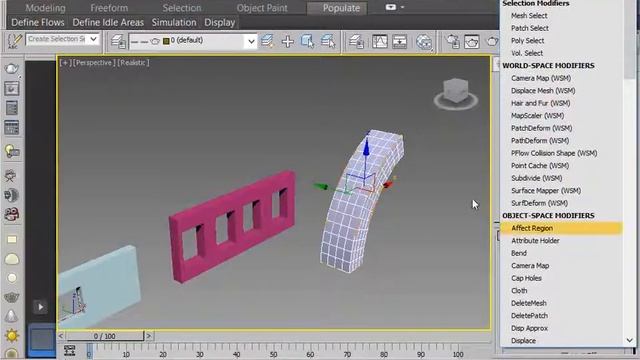Click the Manage Layers icon before layer dropdown
This screenshot has width=640, height=360.
118,41
